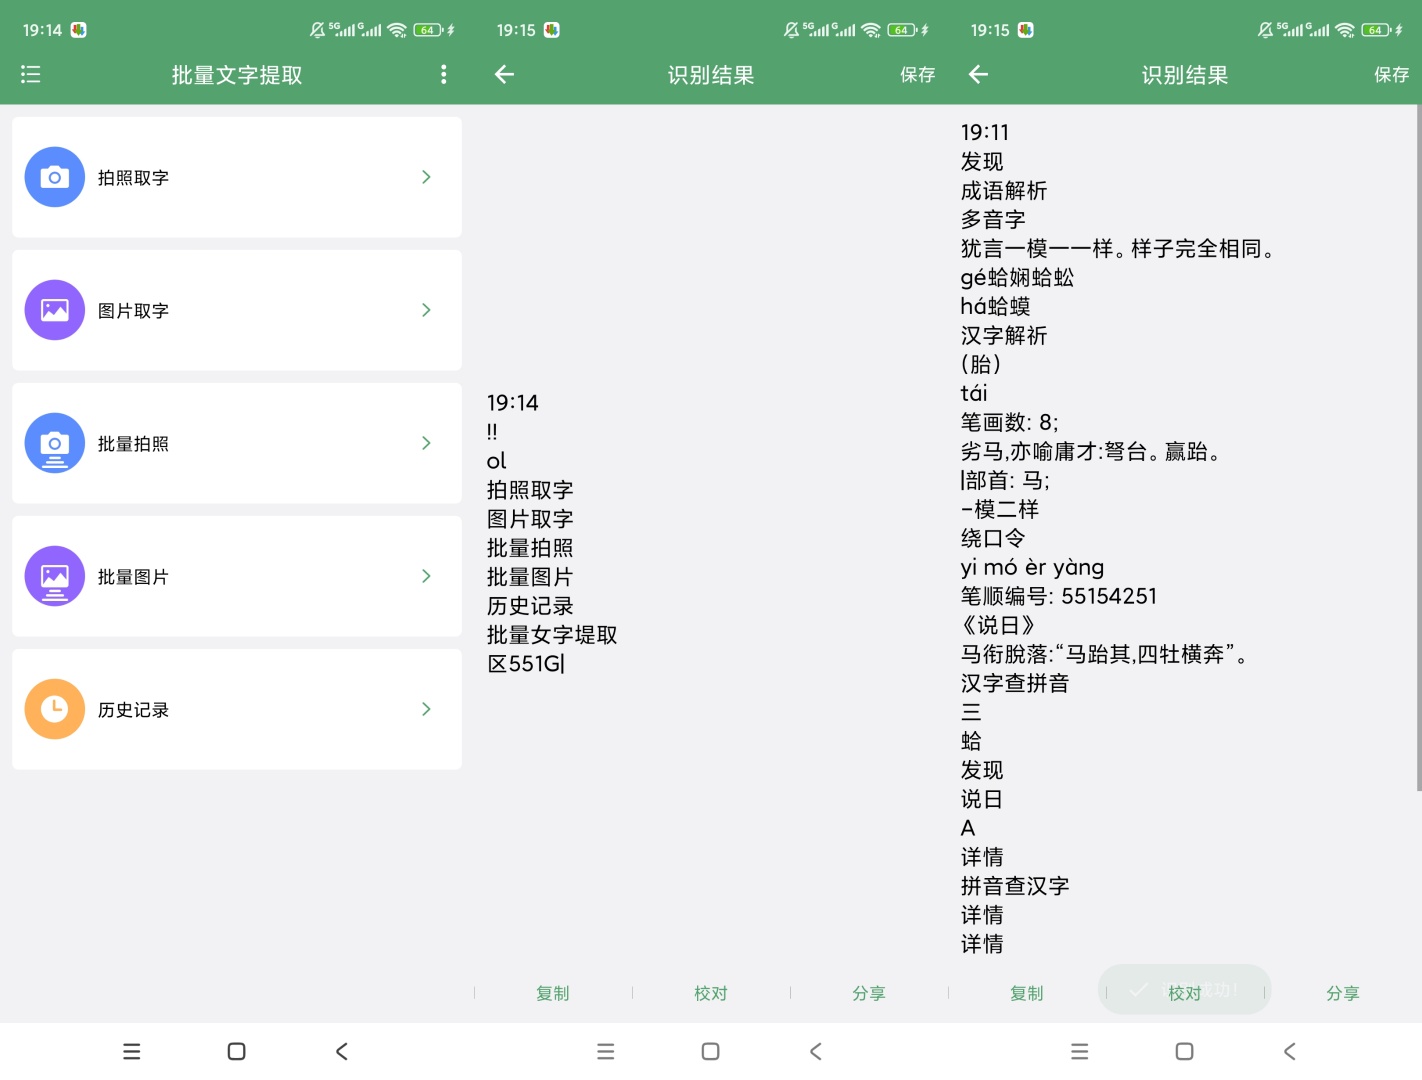Tap the blue stacked camera icon for 批量拍照
Viewport: 1422px width, 1080px height.
coord(55,443)
